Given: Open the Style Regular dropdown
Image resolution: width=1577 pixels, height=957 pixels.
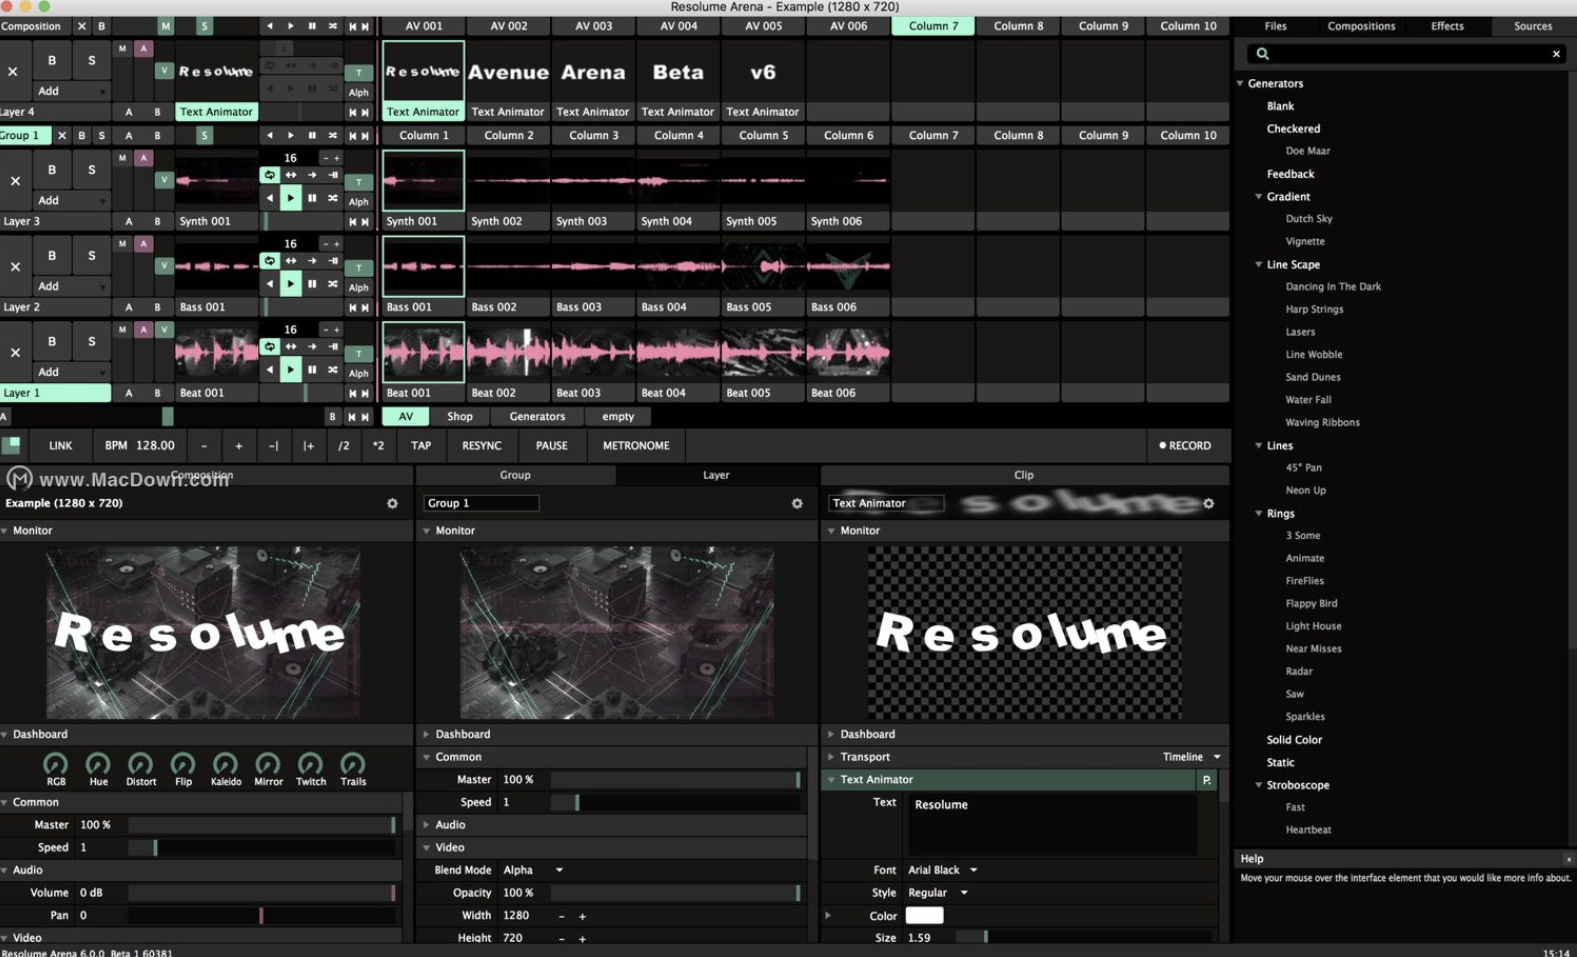Looking at the screenshot, I should pyautogui.click(x=937, y=893).
